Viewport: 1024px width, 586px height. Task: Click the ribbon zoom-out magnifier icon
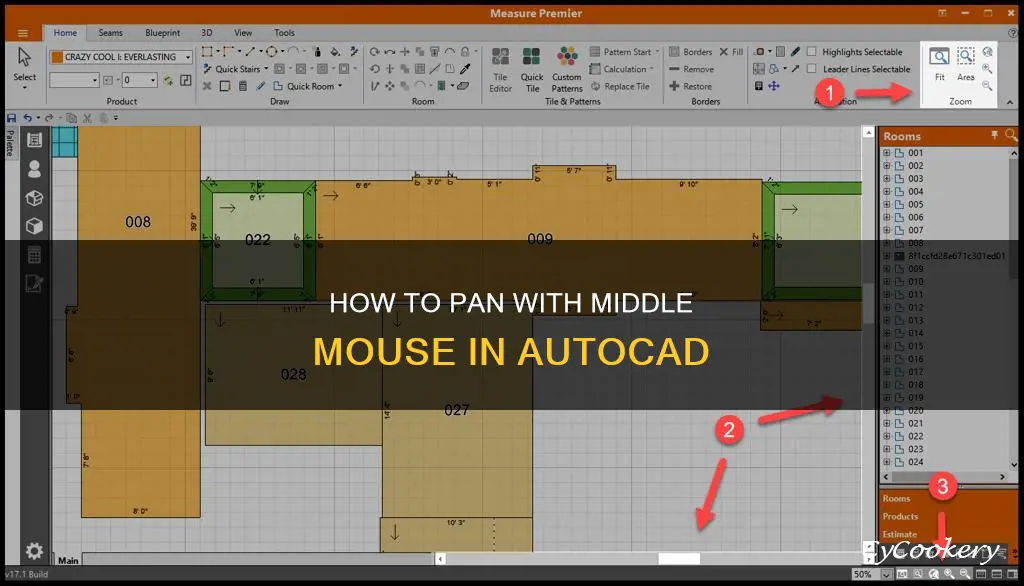click(987, 86)
